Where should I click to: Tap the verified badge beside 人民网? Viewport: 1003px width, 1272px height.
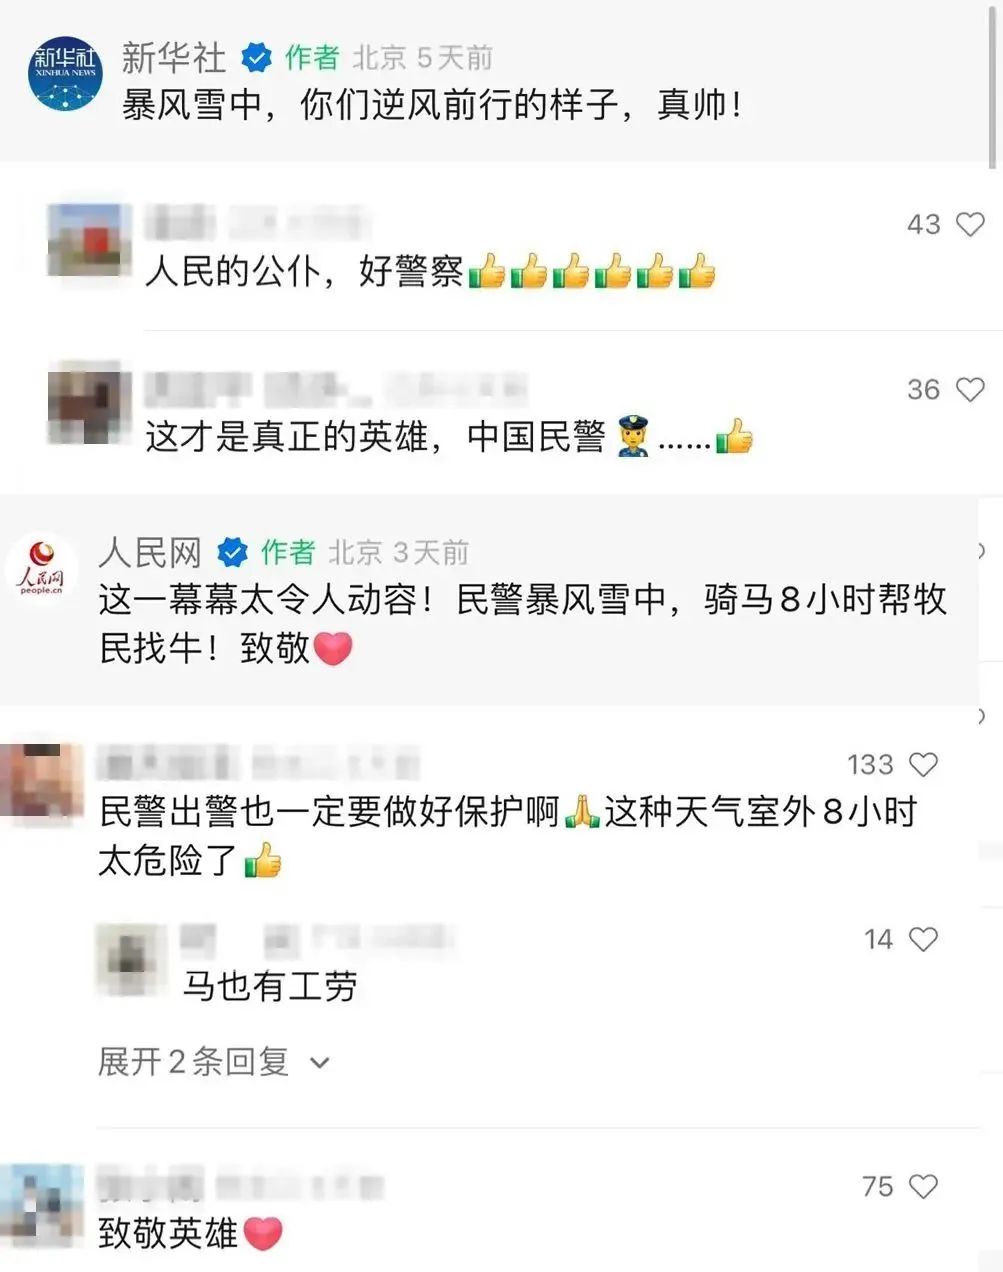[x=233, y=552]
